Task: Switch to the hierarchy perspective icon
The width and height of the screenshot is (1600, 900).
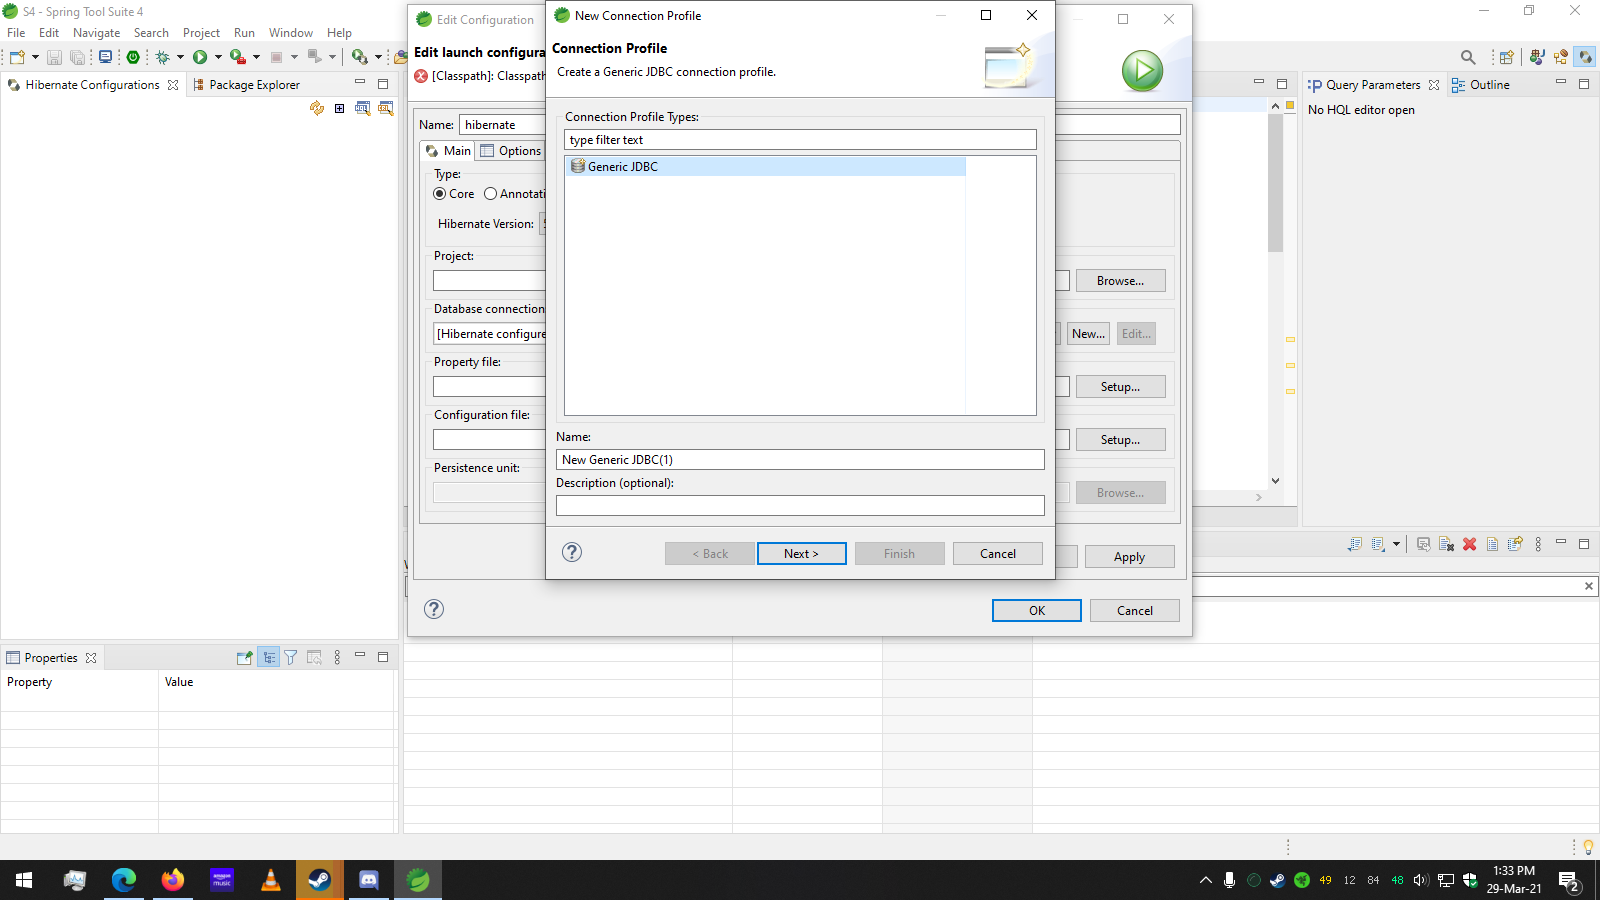Action: 1561,57
